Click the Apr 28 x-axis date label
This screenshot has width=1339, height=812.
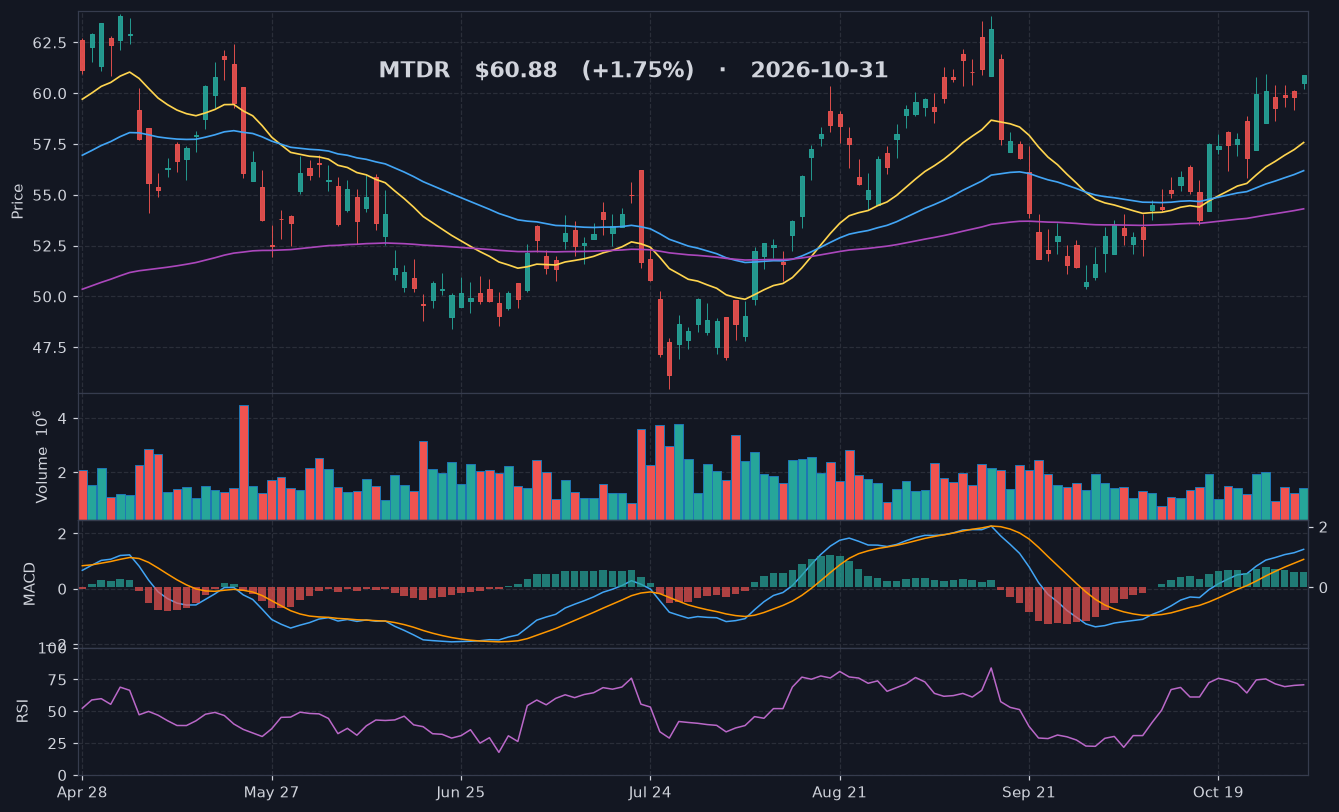(x=82, y=792)
